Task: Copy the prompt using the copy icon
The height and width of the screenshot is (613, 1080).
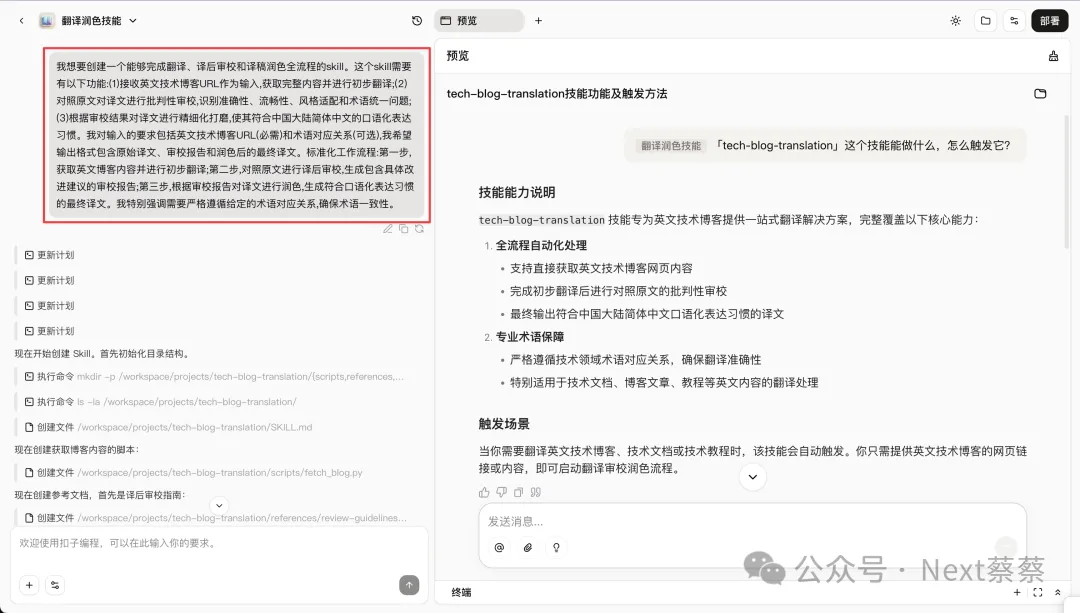Action: [x=404, y=229]
